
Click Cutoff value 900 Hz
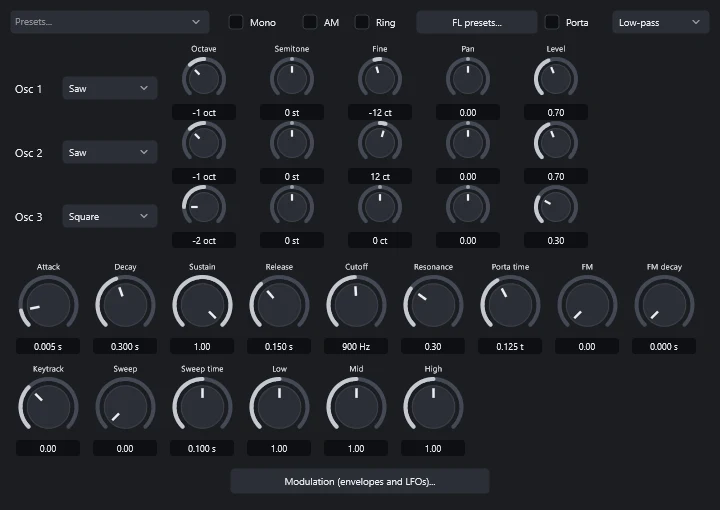[x=356, y=346]
